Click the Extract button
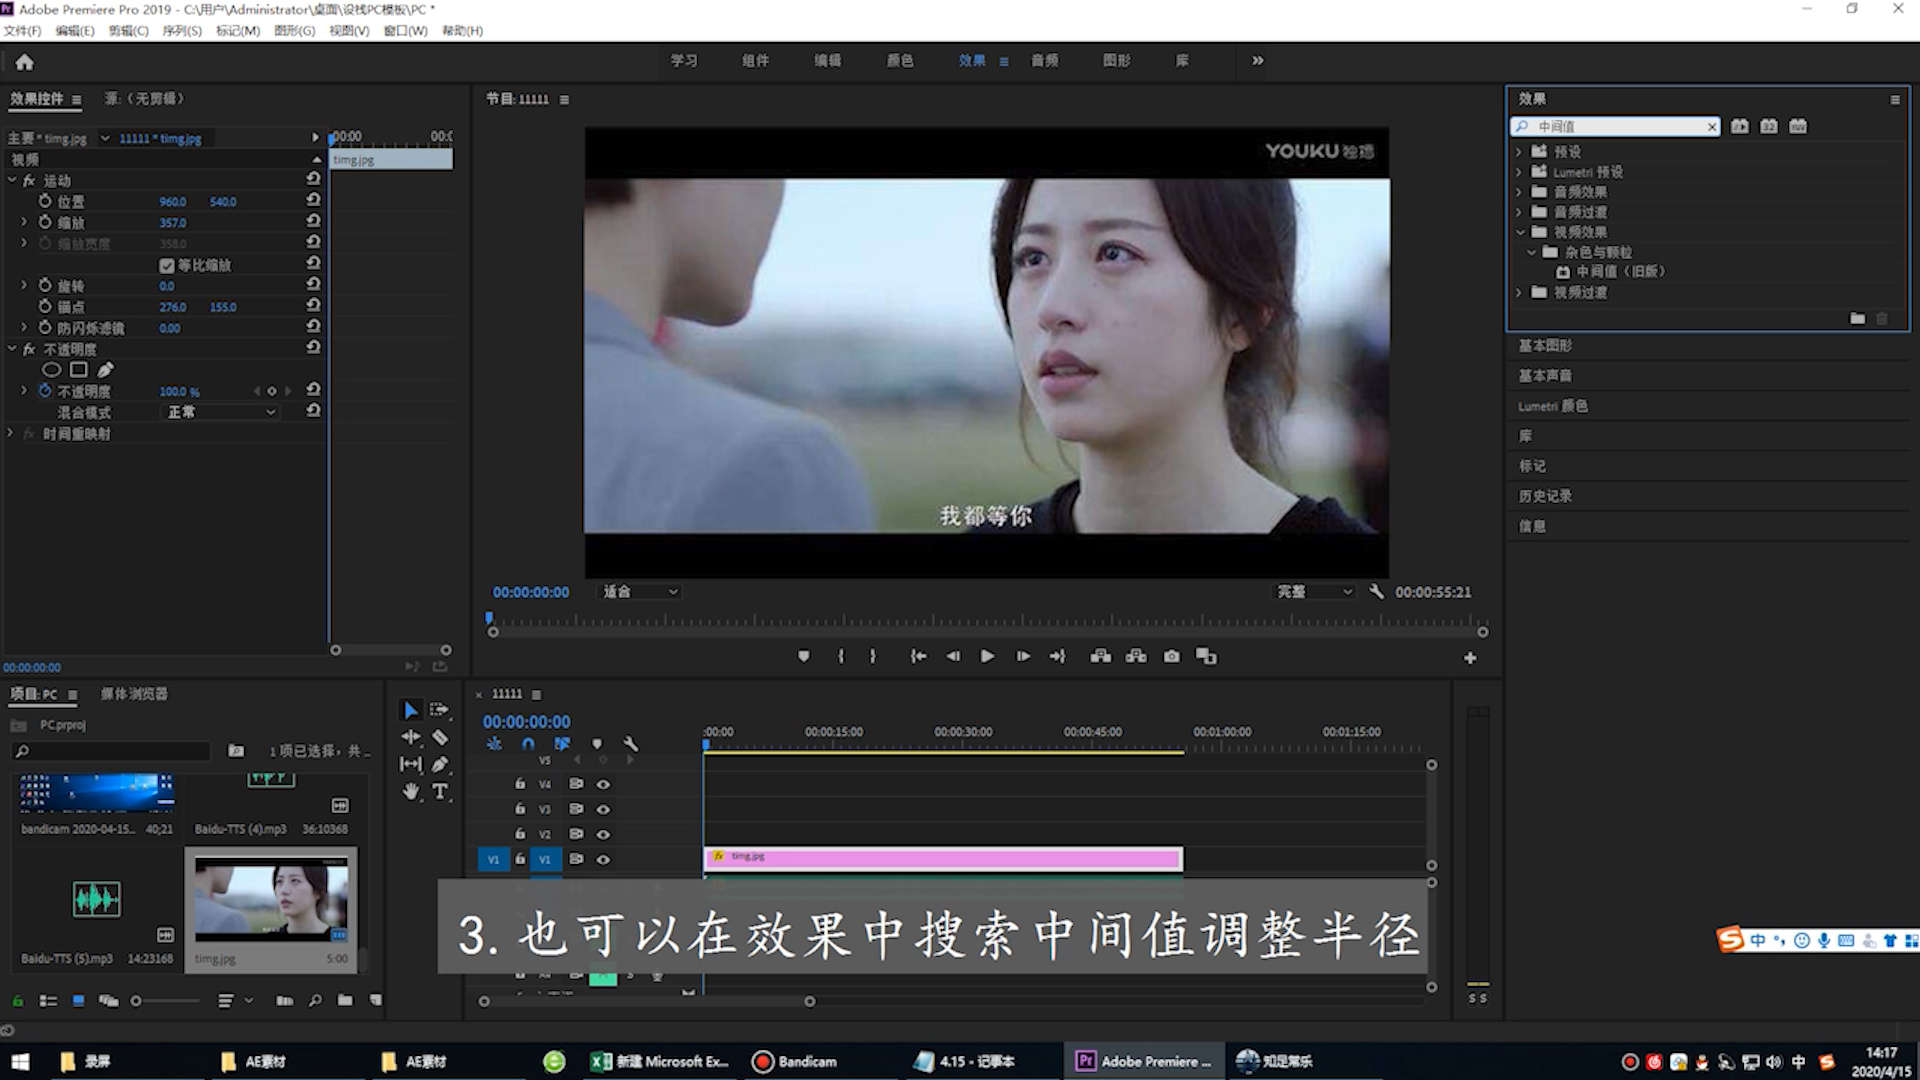Image resolution: width=1920 pixels, height=1080 pixels. [x=1136, y=656]
